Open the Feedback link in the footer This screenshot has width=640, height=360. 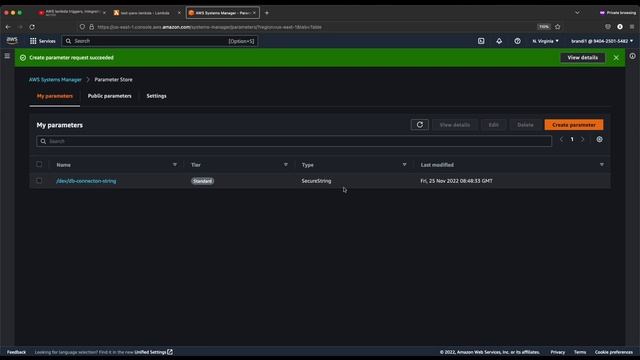16,352
